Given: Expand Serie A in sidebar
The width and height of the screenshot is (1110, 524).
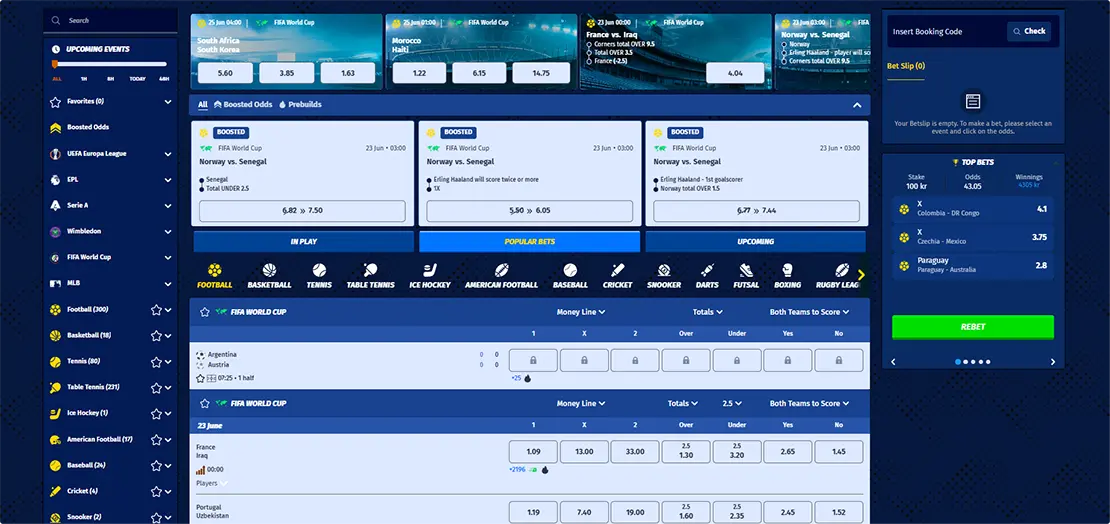Looking at the screenshot, I should pos(168,205).
